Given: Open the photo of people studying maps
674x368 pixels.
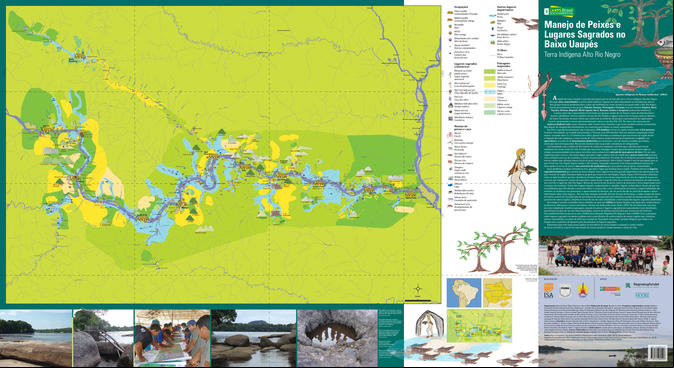Looking at the screenshot, I should point(172,338).
